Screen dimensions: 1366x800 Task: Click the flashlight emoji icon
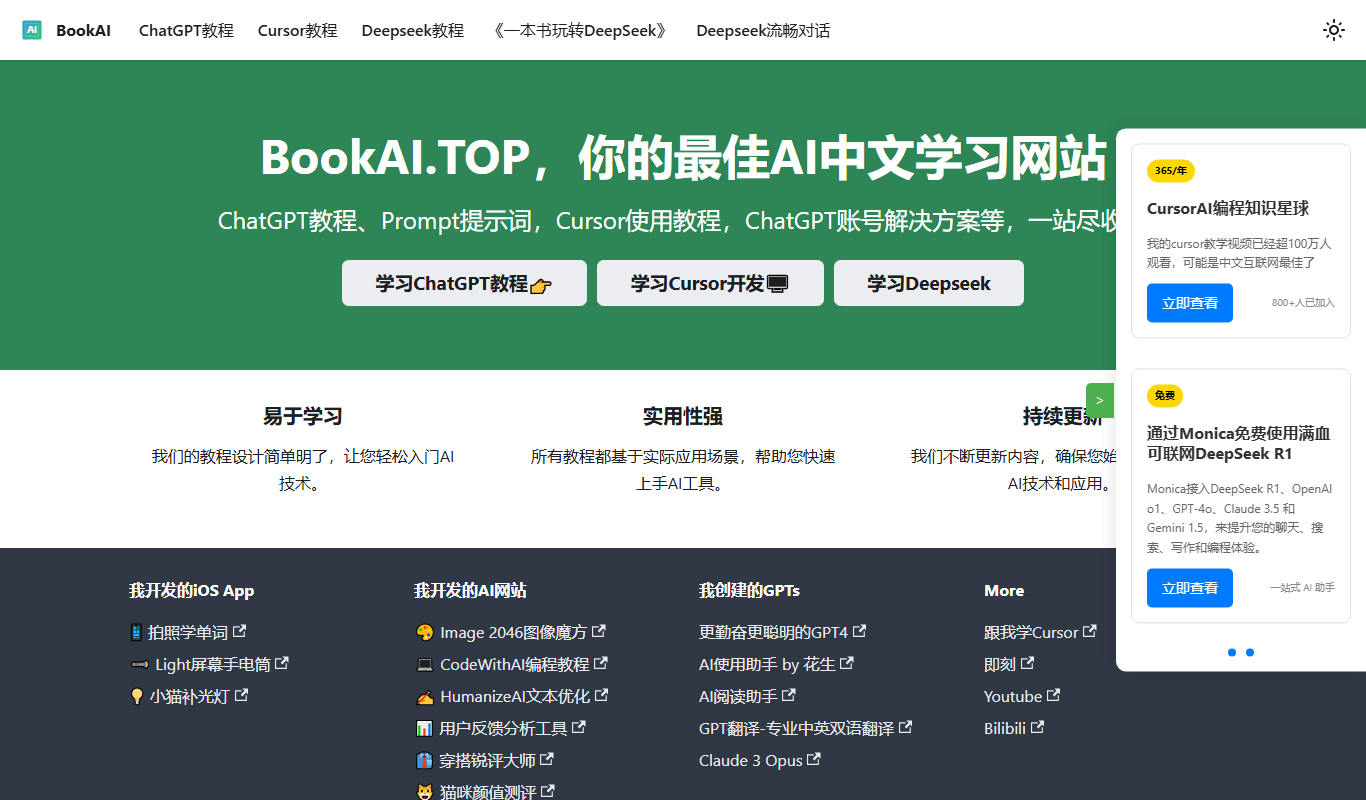139,664
